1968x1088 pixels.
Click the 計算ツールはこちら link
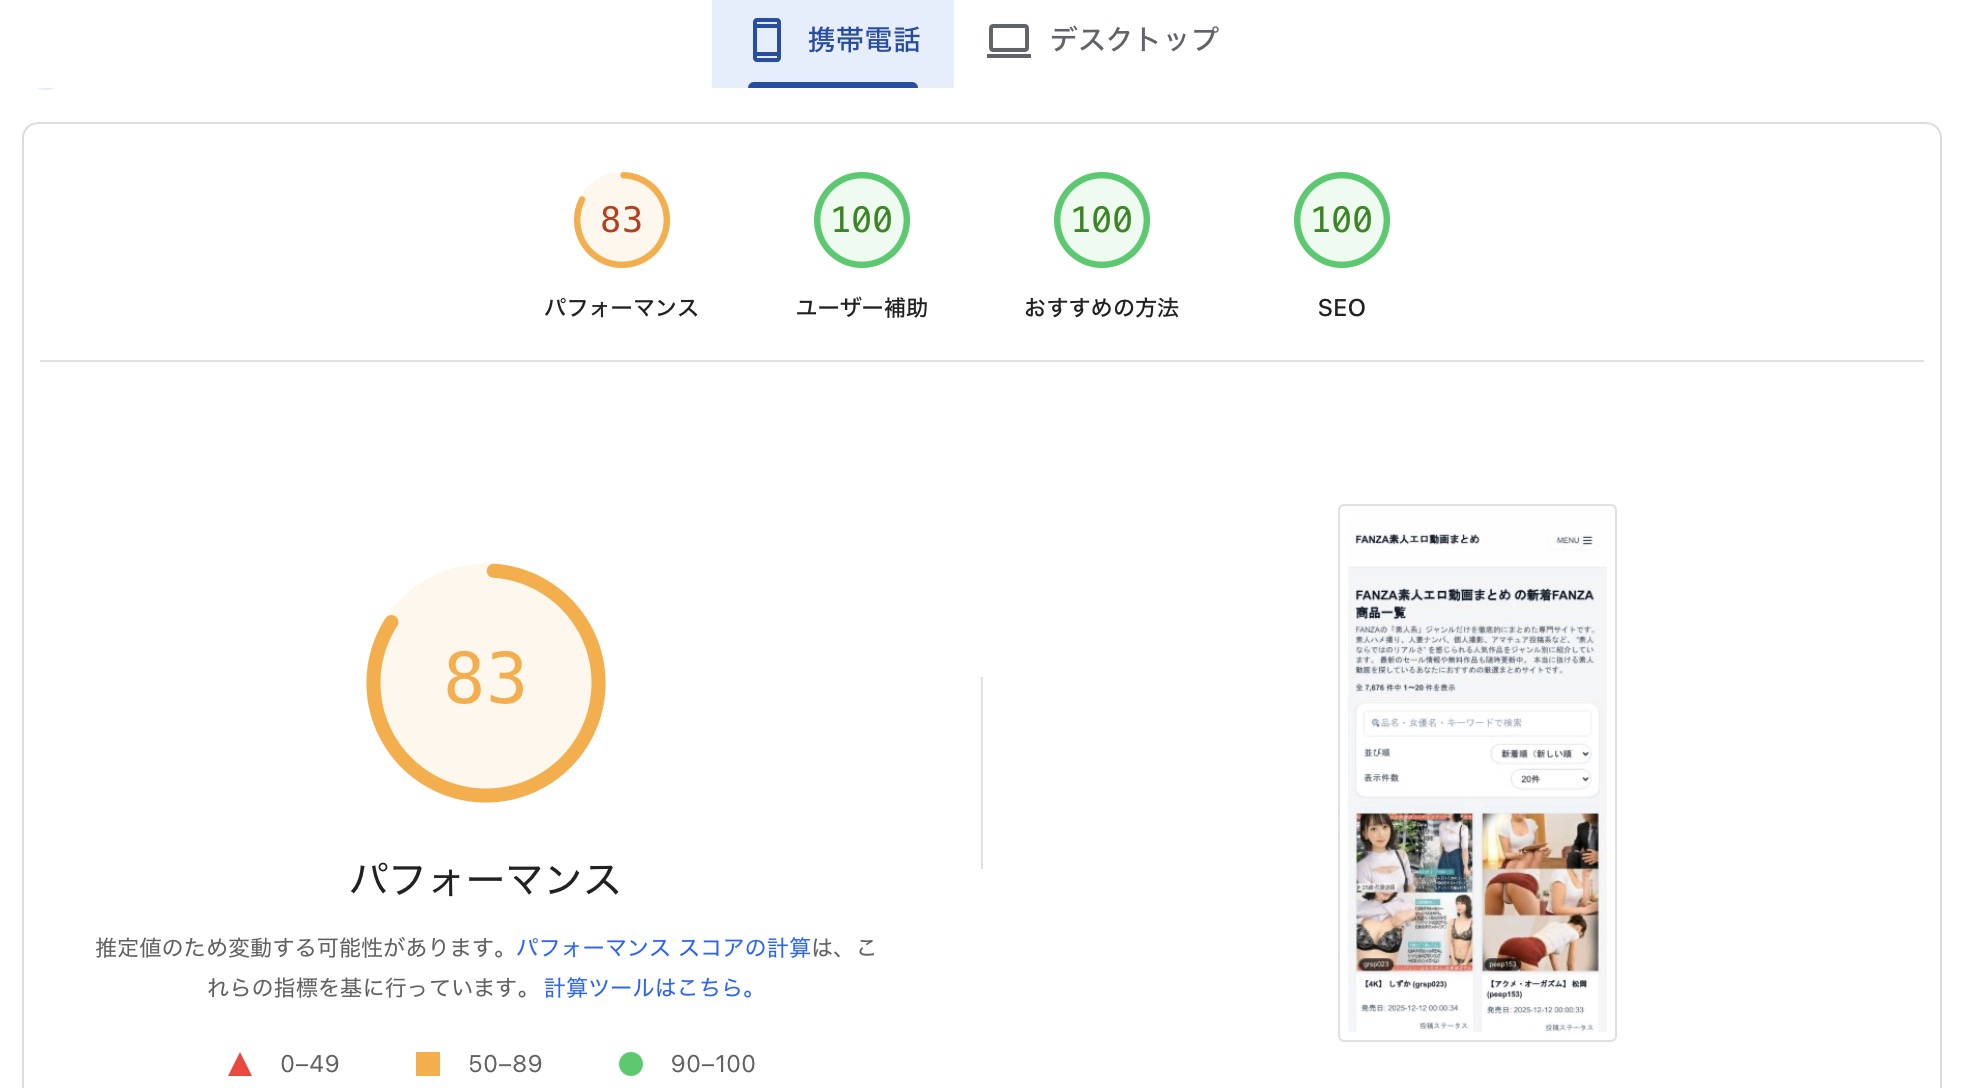[648, 989]
